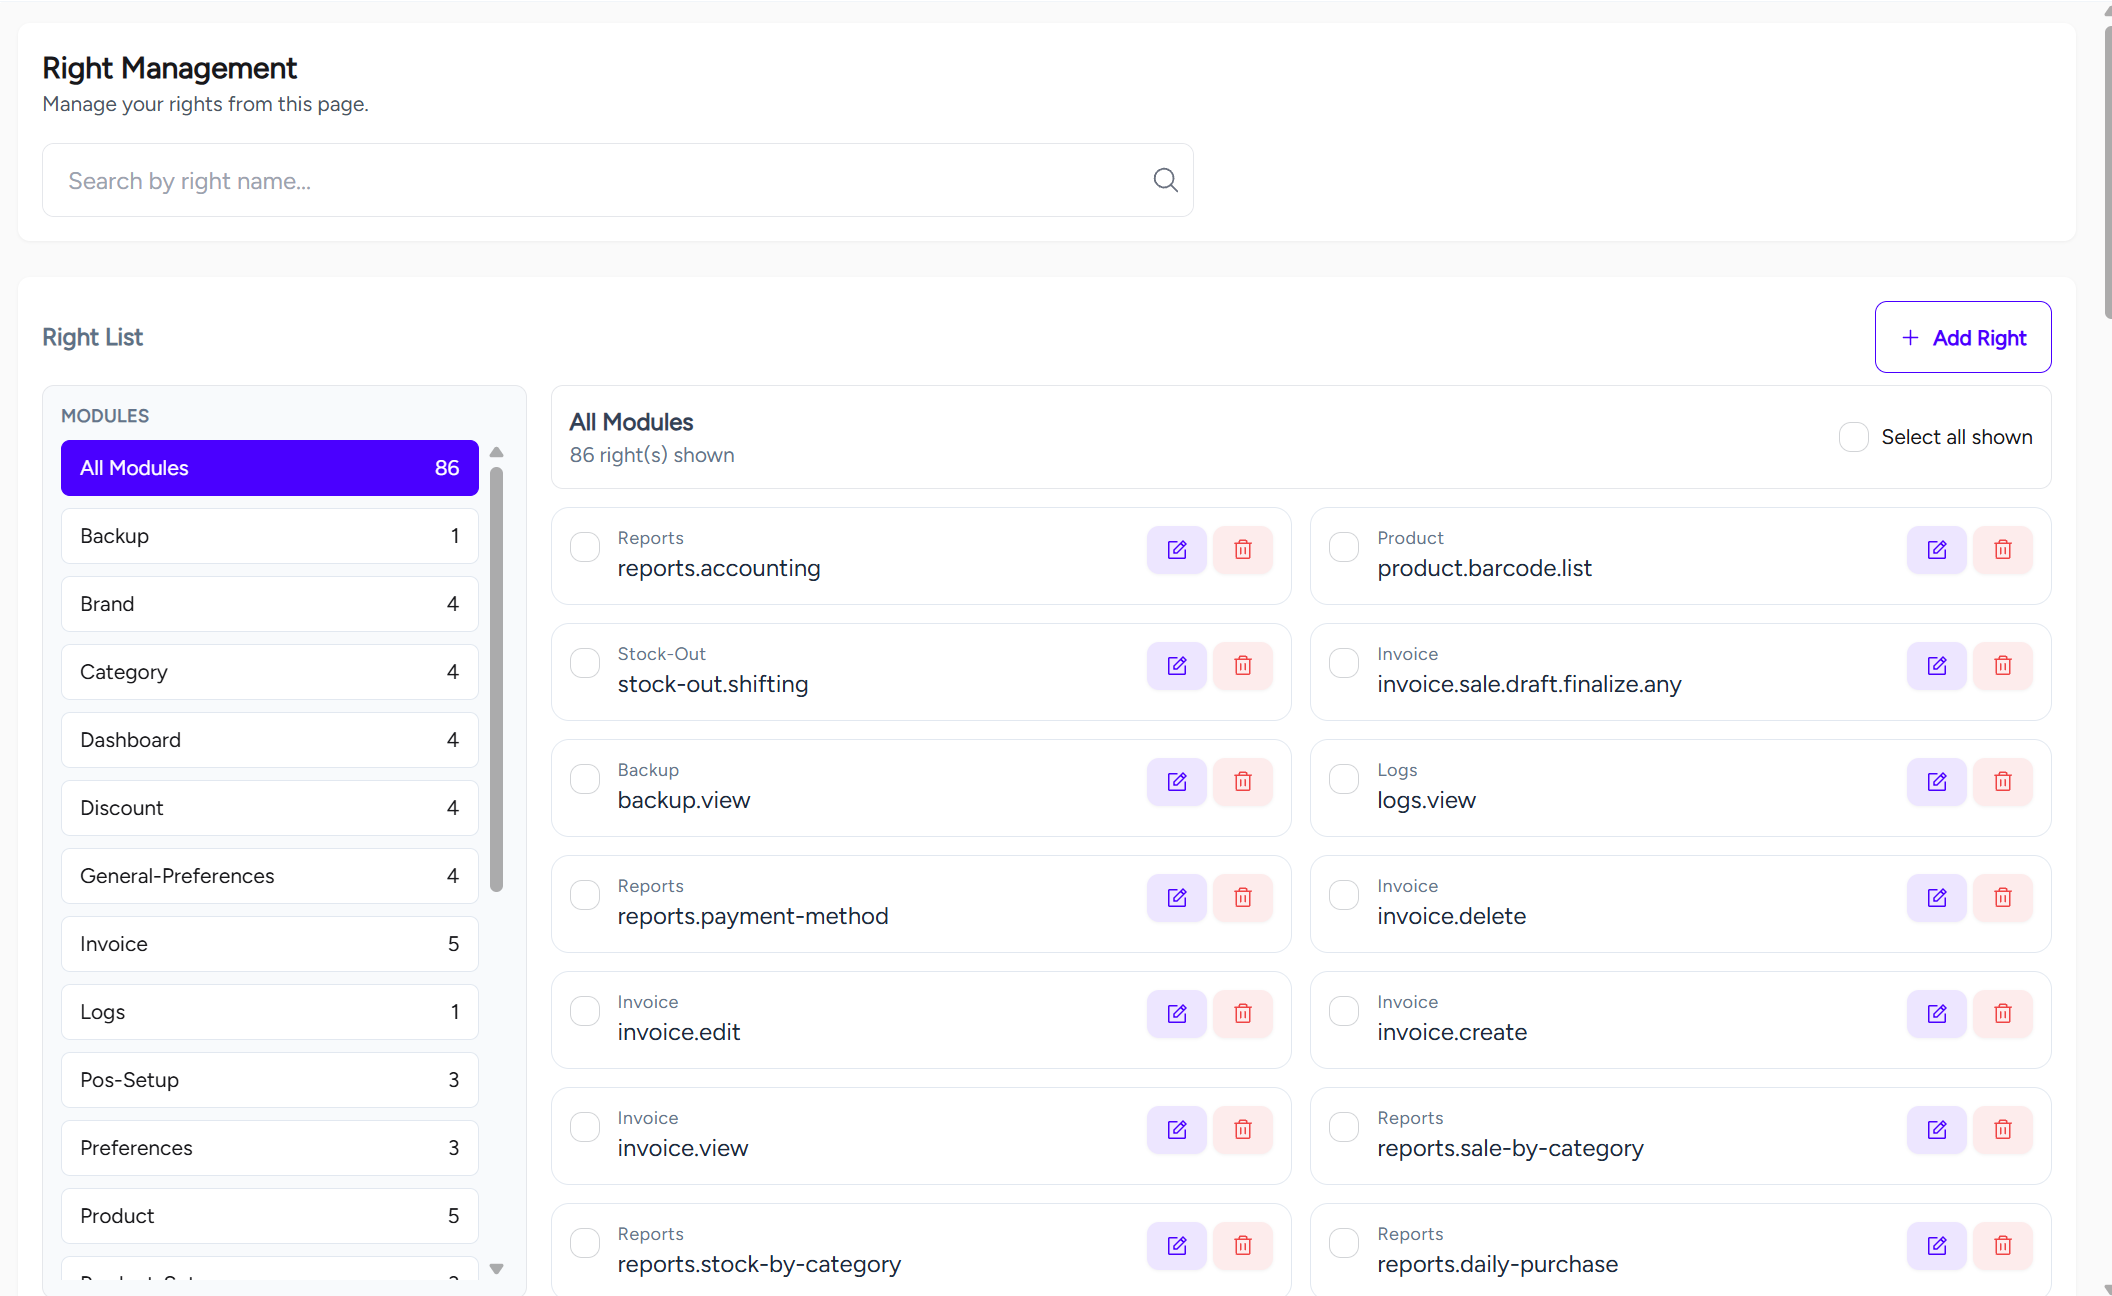Filter by Product module
The image size is (2112, 1296).
[x=270, y=1216]
